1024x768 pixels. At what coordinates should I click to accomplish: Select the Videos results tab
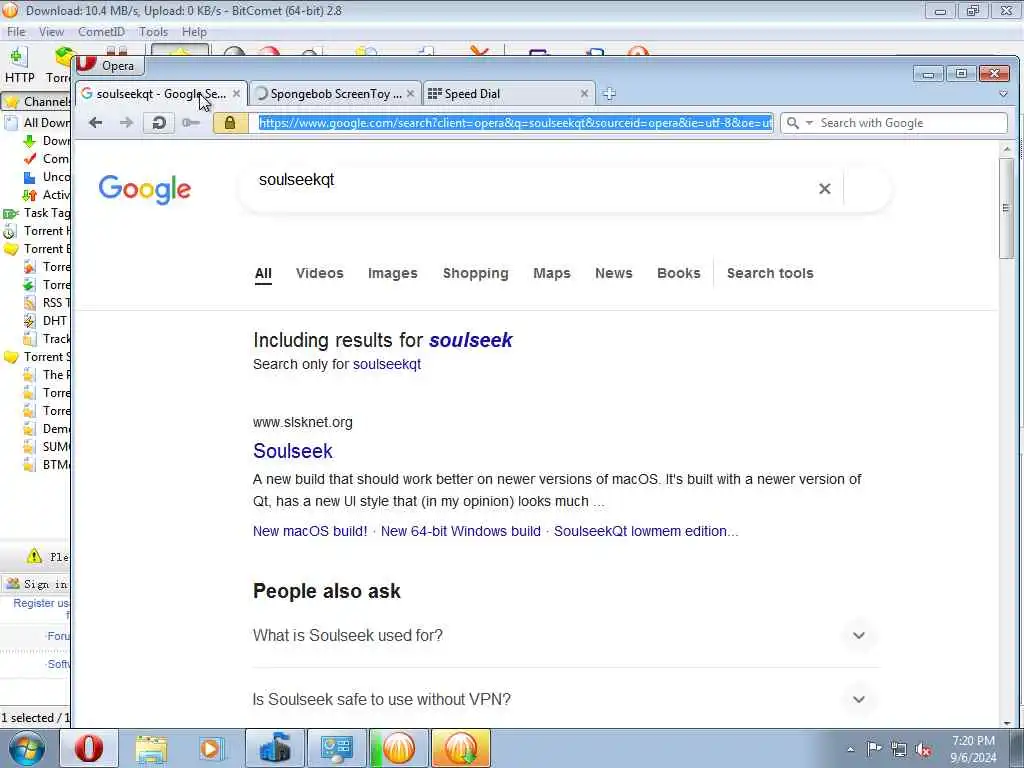(x=319, y=273)
